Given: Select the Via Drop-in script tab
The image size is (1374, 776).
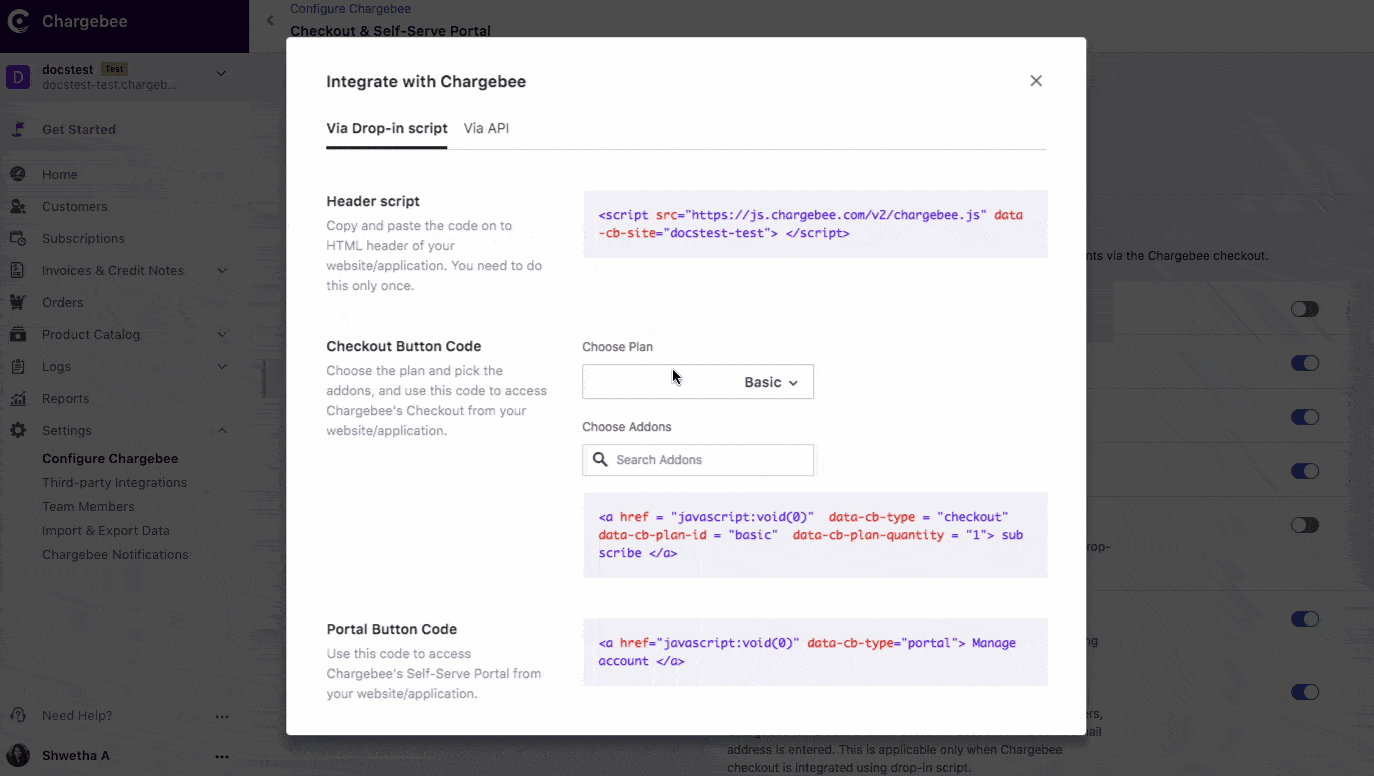Looking at the screenshot, I should pos(386,128).
